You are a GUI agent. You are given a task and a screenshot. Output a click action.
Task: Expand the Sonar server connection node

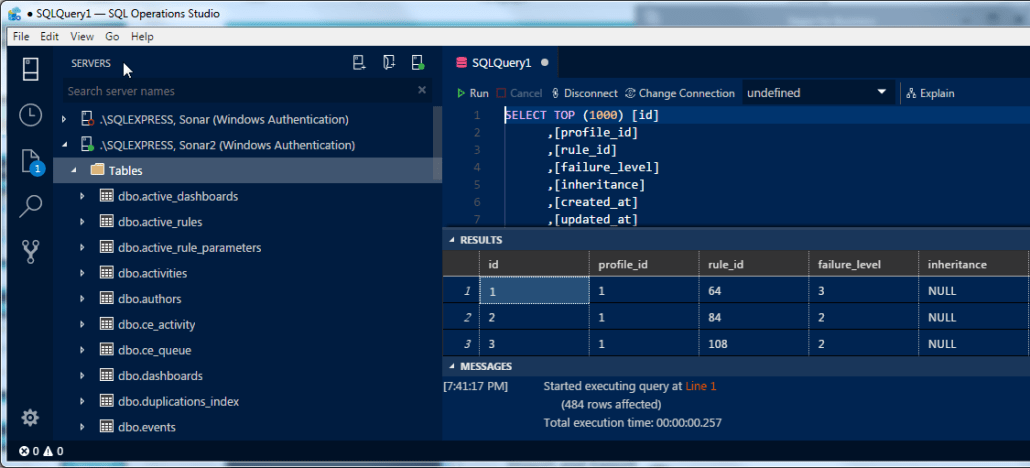coord(64,119)
